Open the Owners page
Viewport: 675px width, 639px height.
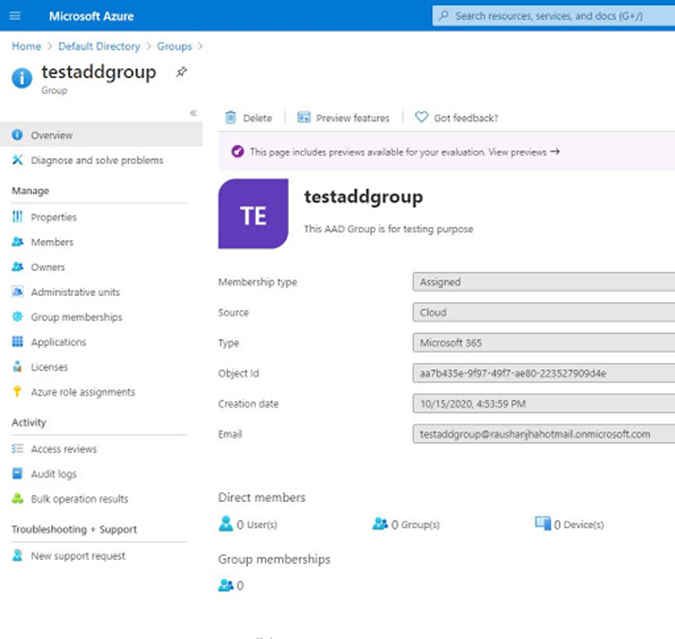point(48,267)
